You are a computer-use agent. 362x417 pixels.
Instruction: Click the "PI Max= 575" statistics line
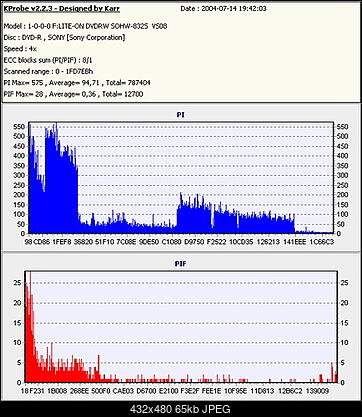click(x=77, y=83)
